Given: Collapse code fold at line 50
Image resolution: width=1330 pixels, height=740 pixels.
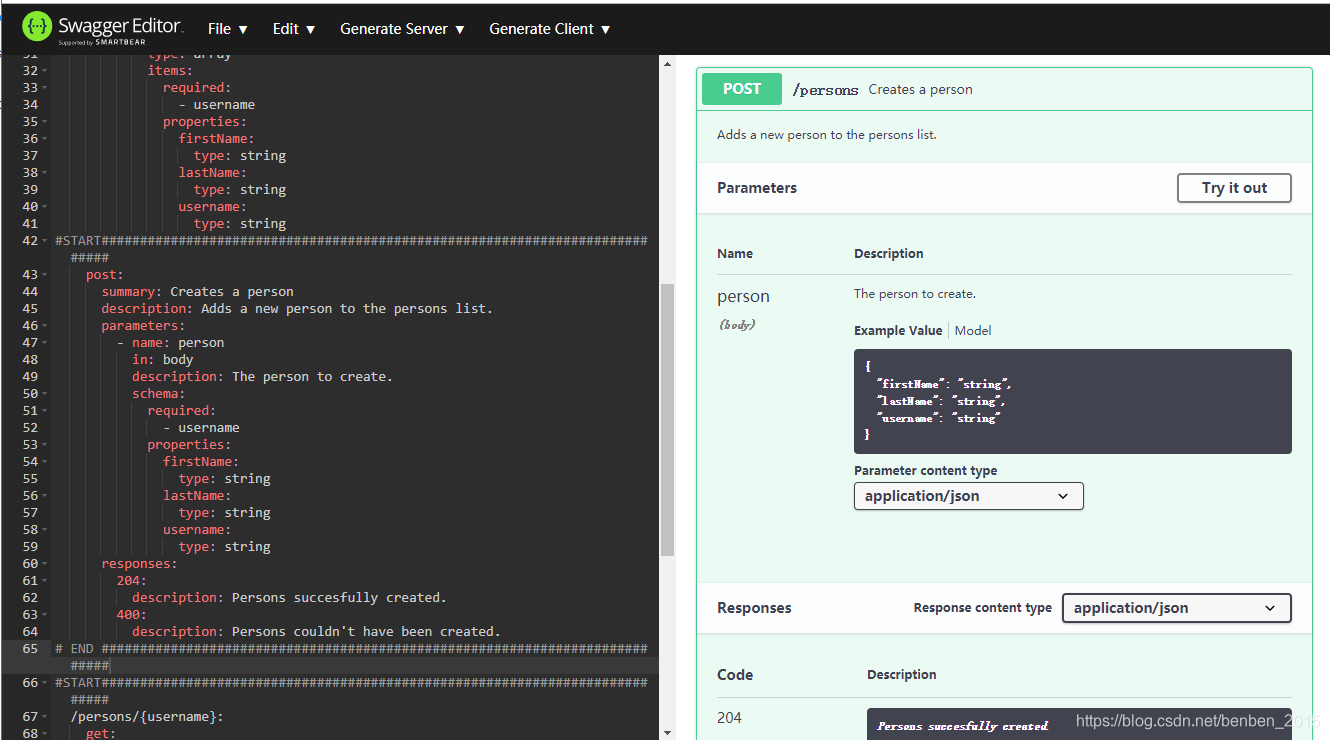Looking at the screenshot, I should [x=45, y=393].
